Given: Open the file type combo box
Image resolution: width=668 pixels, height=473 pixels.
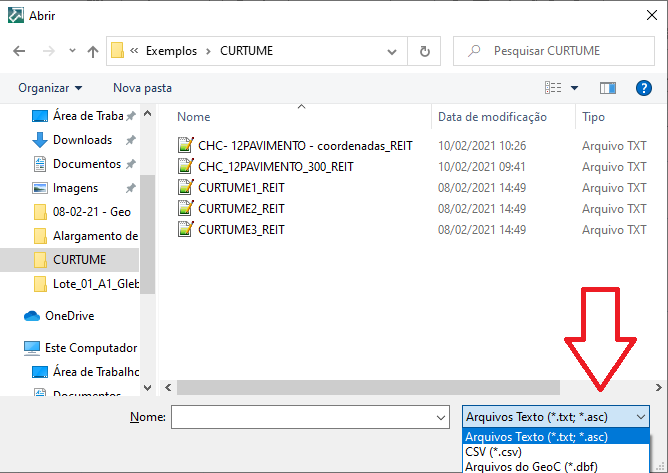Looking at the screenshot, I should (556, 417).
